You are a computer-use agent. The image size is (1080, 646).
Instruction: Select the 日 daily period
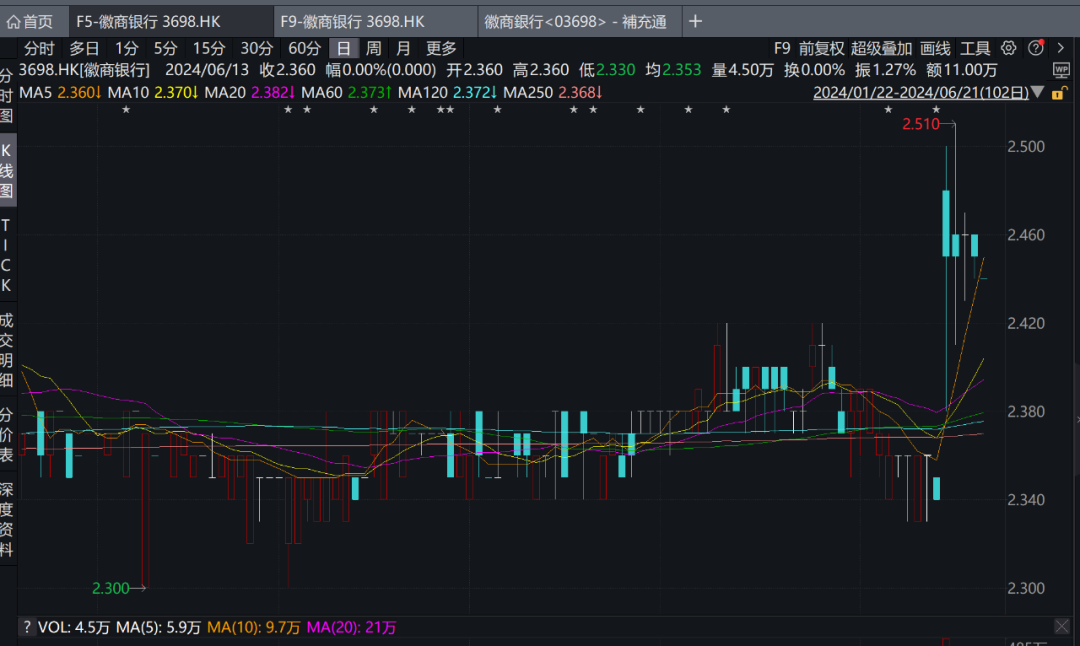pos(343,48)
